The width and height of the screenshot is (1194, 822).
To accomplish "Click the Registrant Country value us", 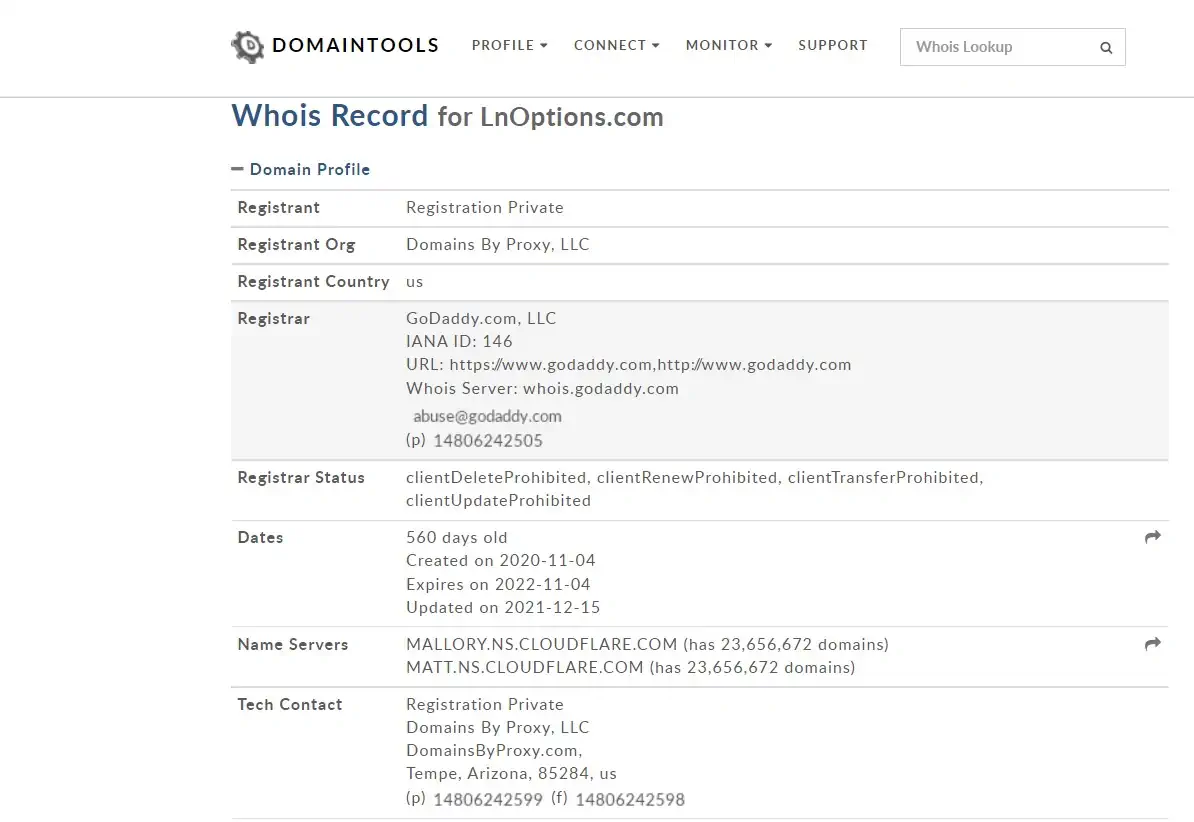I will click(x=414, y=282).
